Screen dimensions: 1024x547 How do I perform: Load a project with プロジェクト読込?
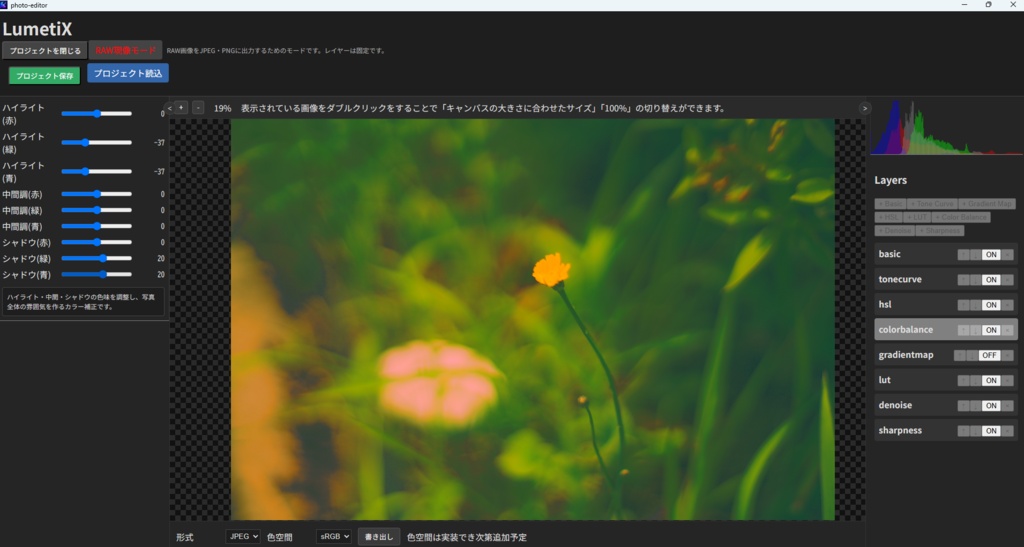[128, 73]
